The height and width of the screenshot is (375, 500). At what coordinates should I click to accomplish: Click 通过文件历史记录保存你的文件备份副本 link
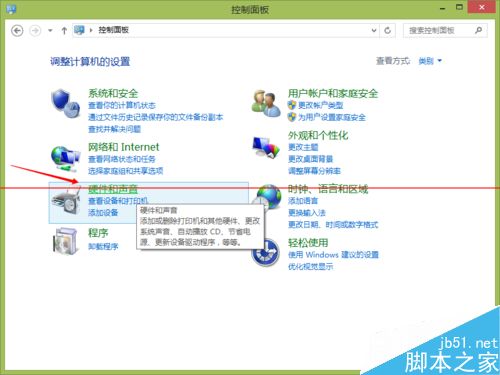tap(156, 117)
